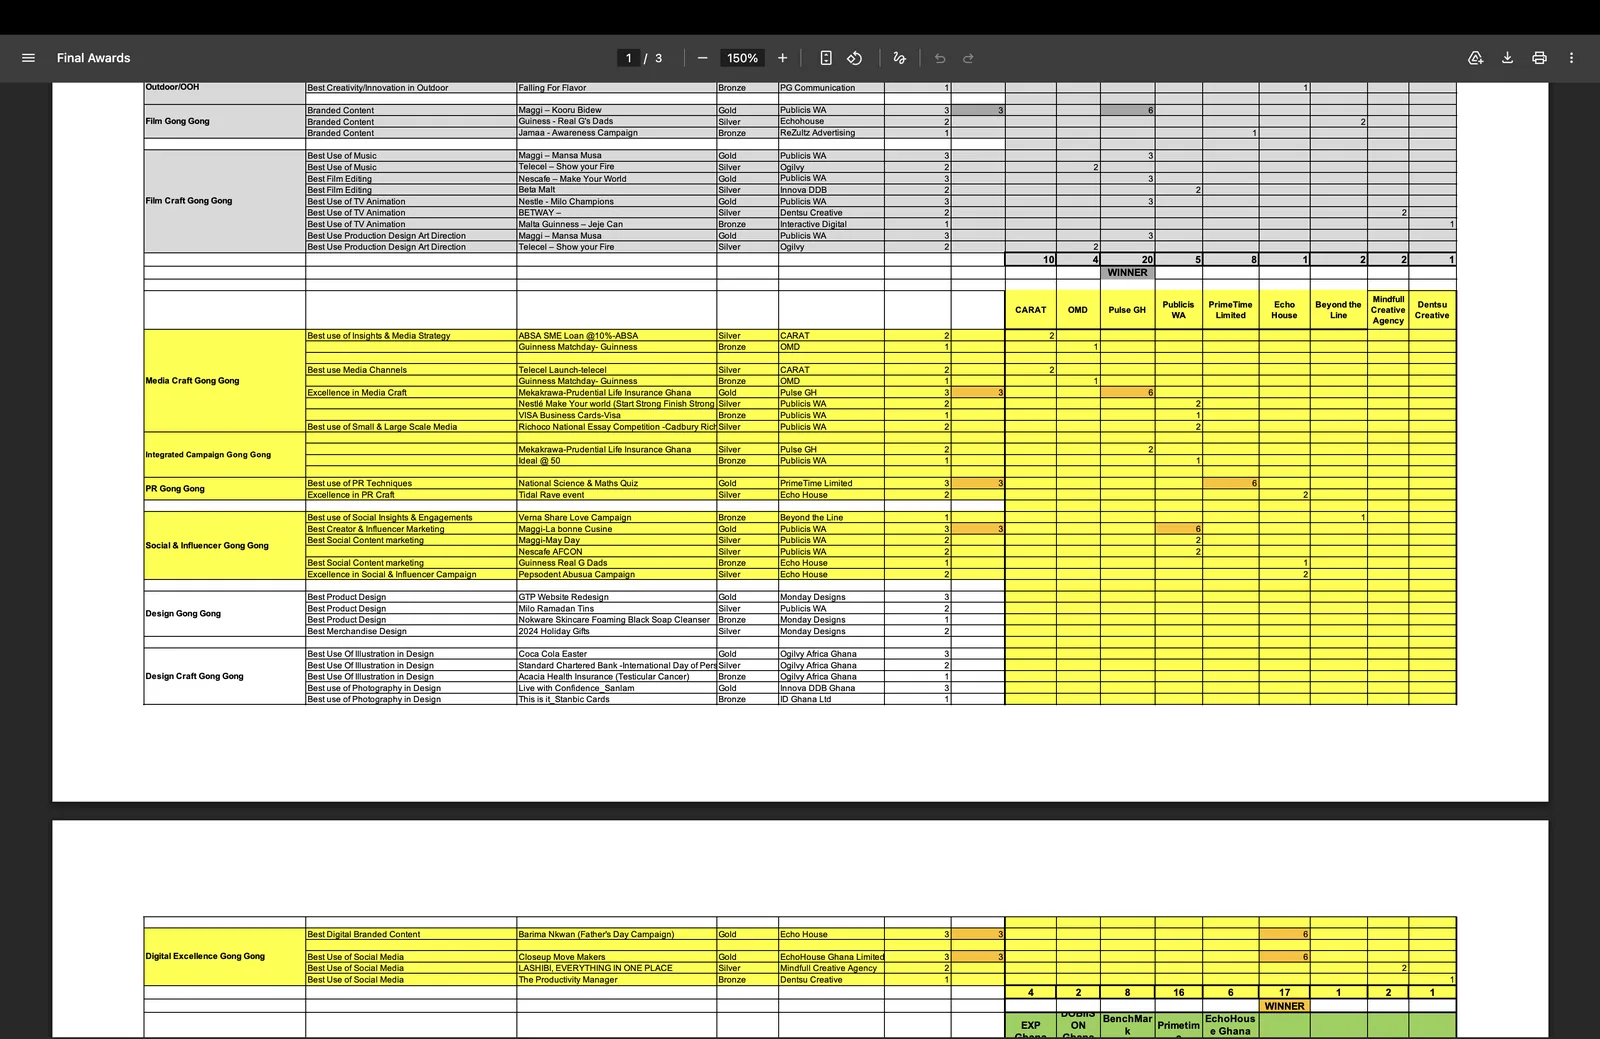Click the undo arrow icon
The image size is (1600, 1039).
point(940,58)
